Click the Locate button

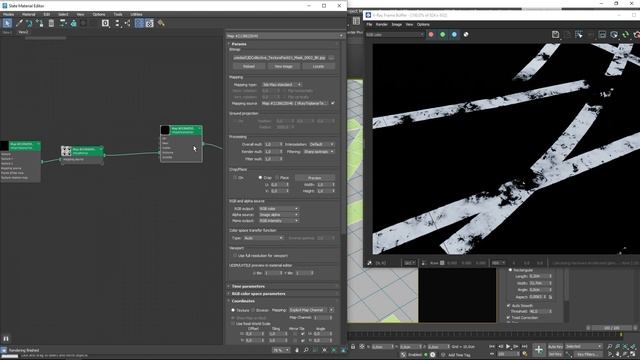tap(318, 66)
